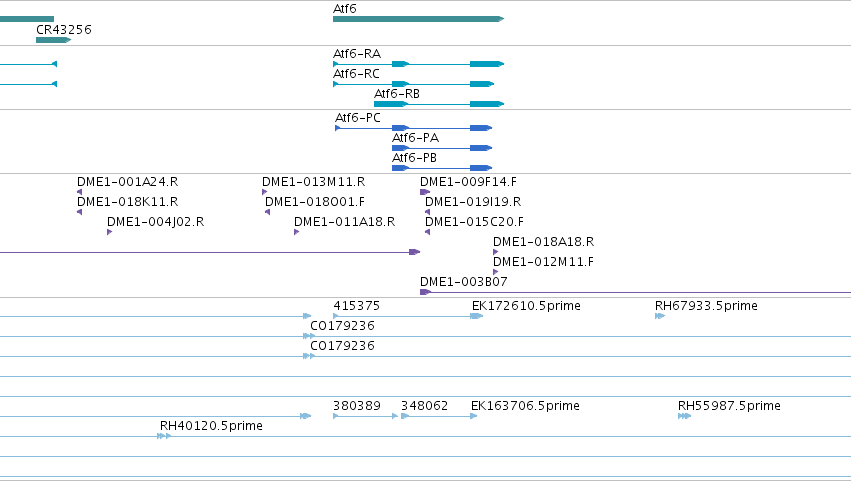851x481 pixels.
Task: Select the DME1-011A18.R marker
Action: click(x=296, y=232)
